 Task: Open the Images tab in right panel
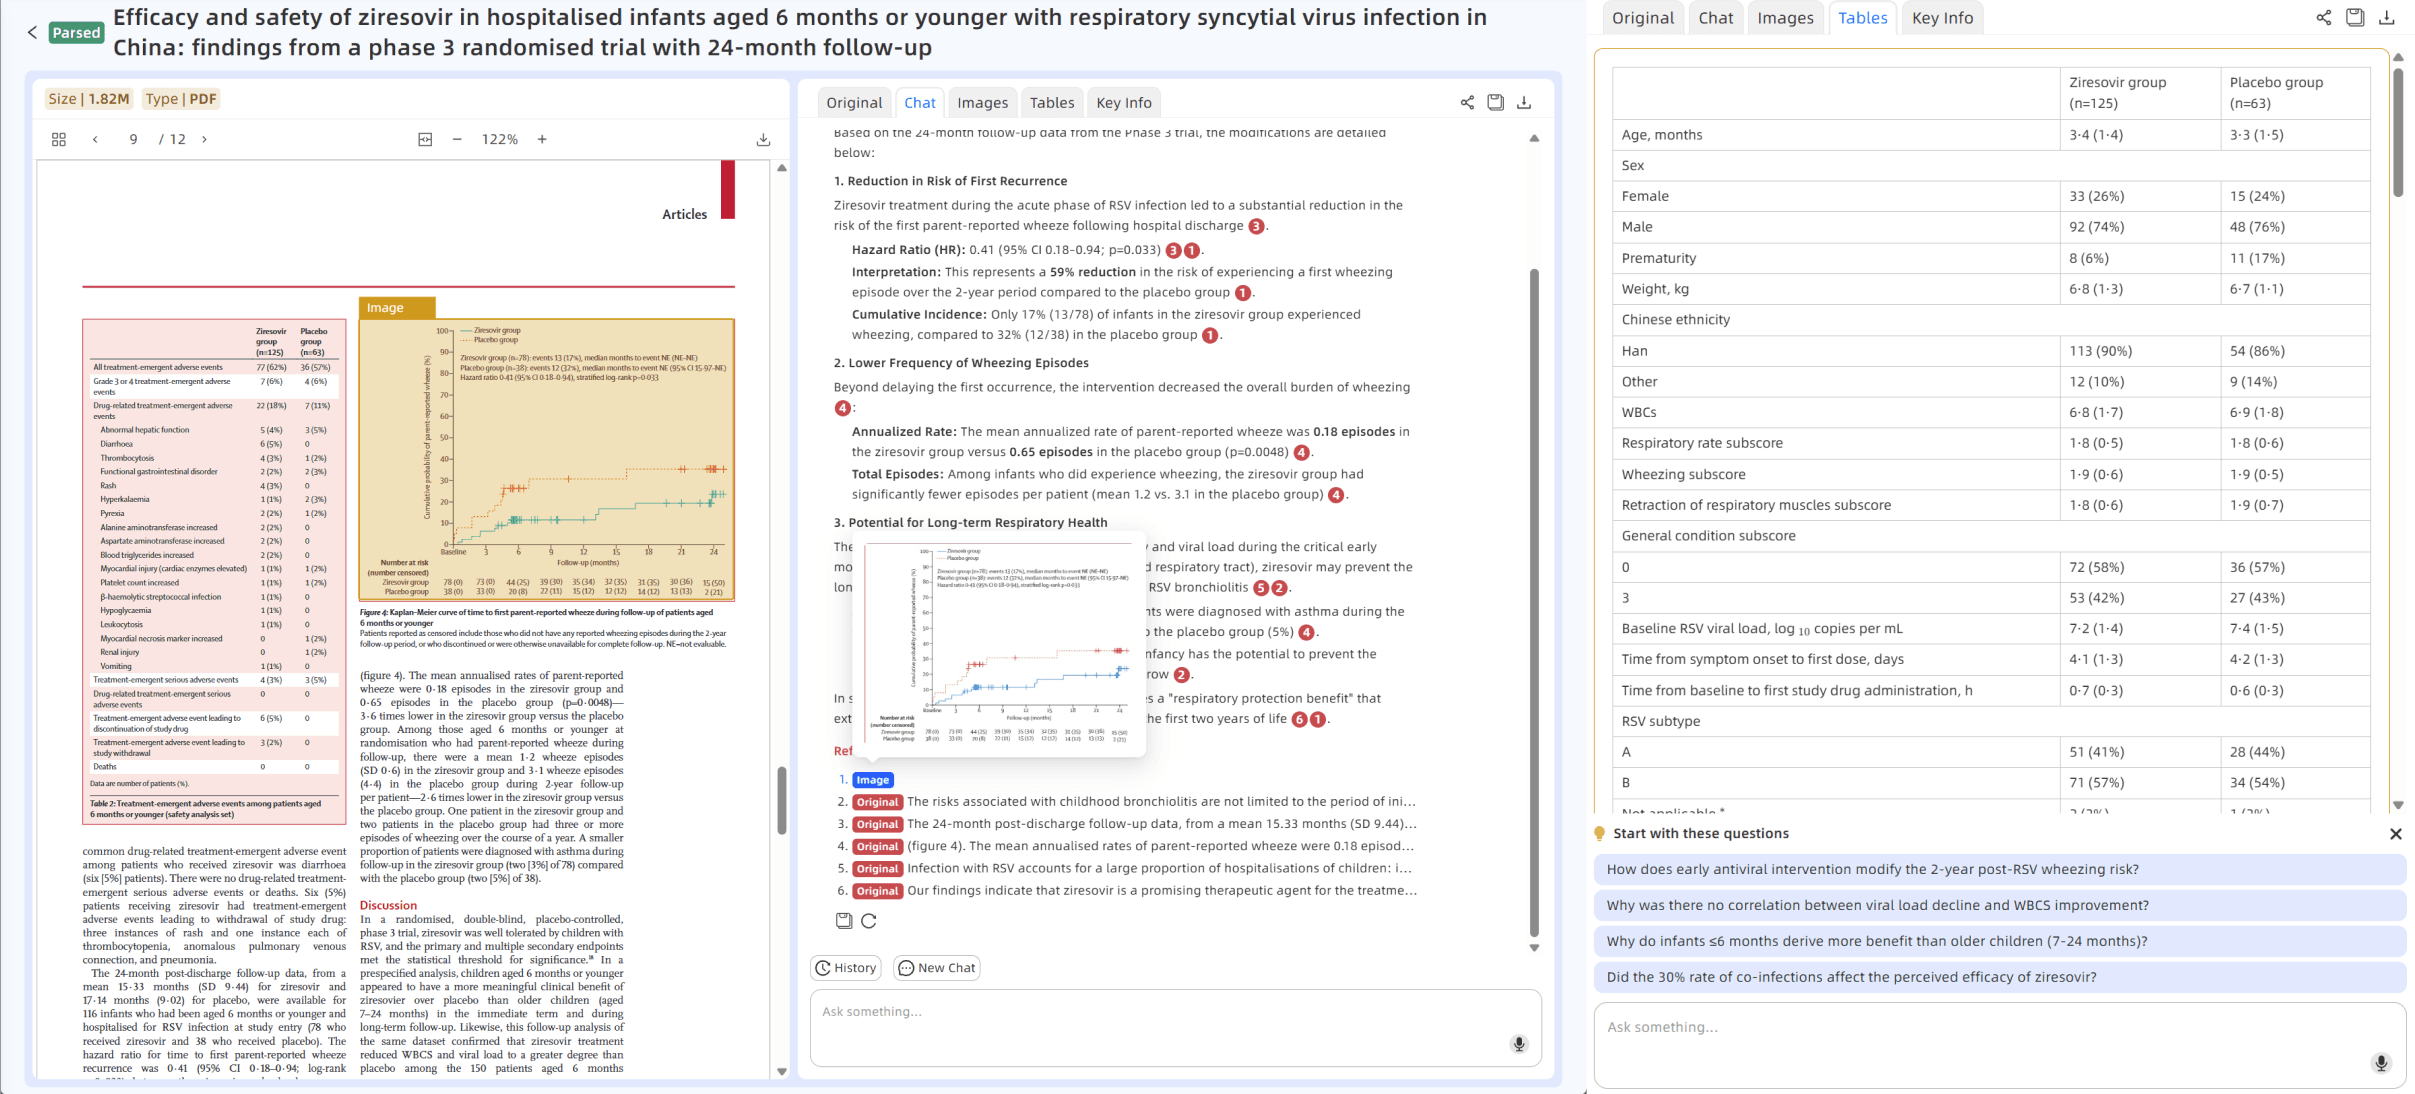pos(1785,18)
